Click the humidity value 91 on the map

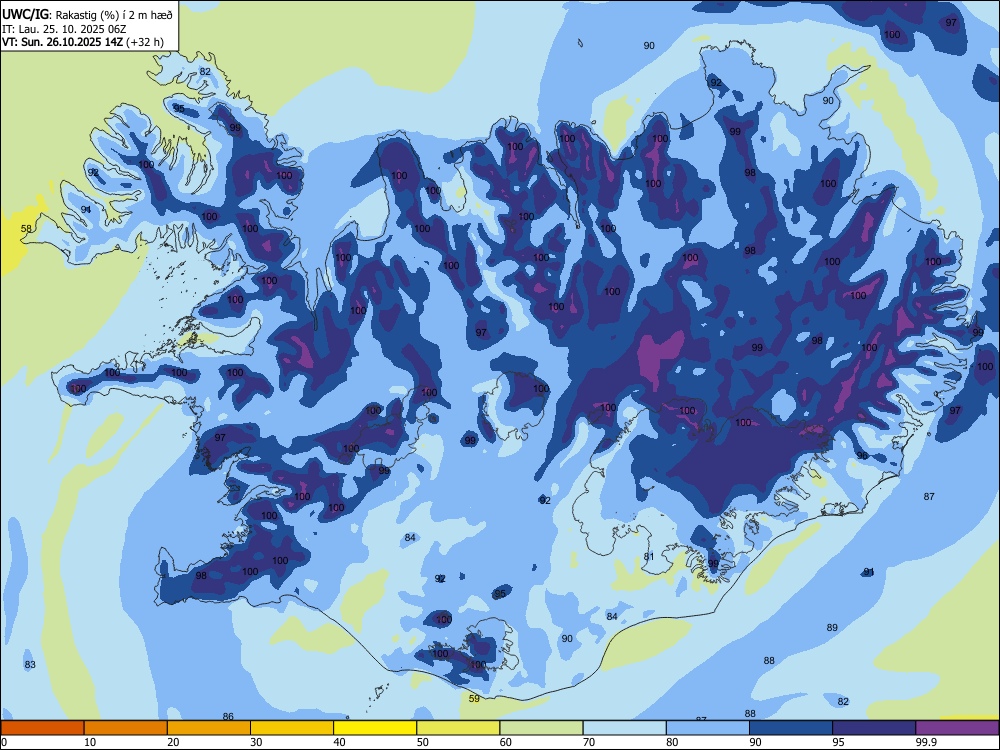coord(869,571)
